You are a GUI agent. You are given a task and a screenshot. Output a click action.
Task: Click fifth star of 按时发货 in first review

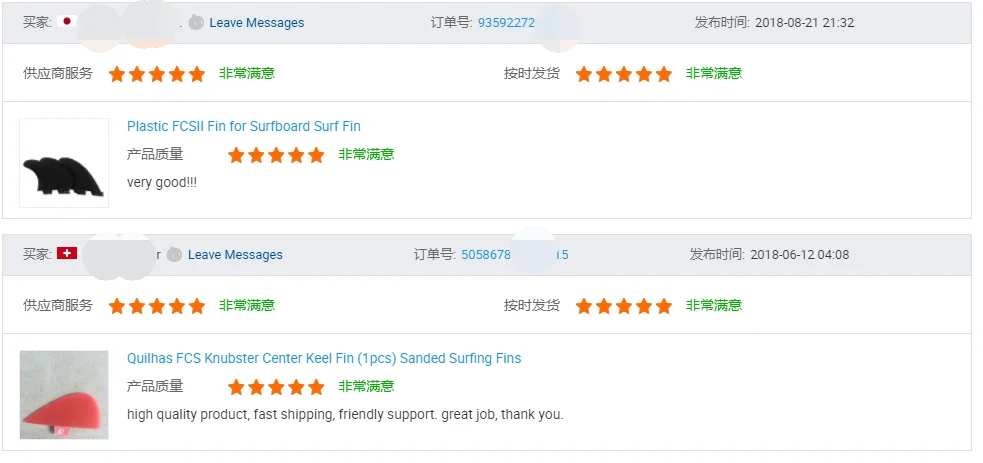pos(664,74)
